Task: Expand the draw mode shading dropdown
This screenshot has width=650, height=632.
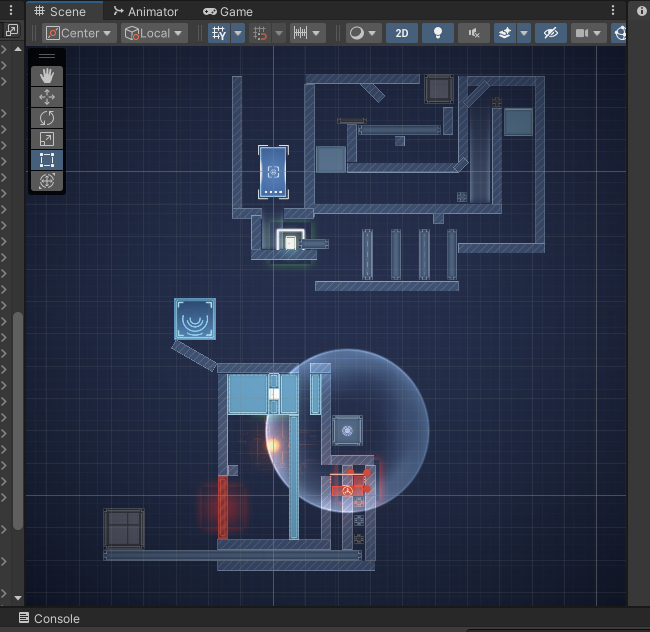Action: point(363,33)
